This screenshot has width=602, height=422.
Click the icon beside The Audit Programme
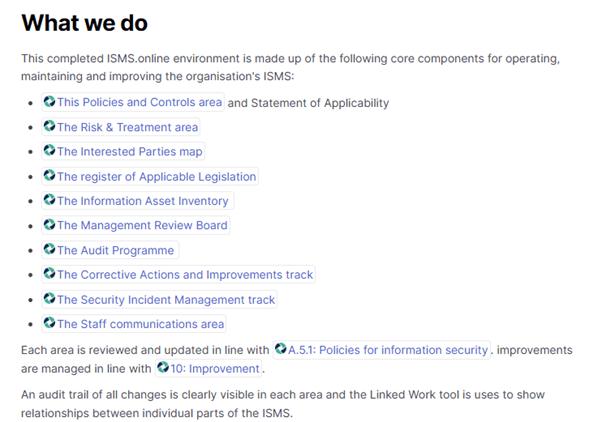[x=50, y=249]
